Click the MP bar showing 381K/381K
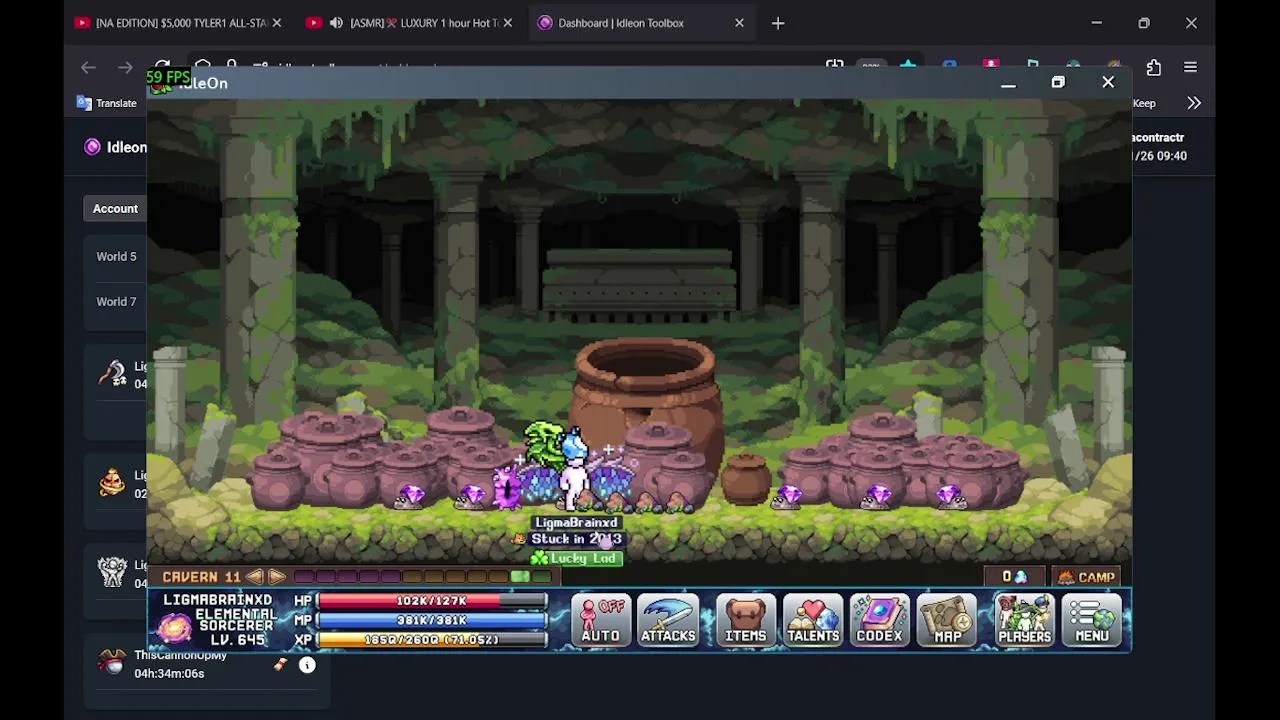The width and height of the screenshot is (1280, 720). (432, 620)
